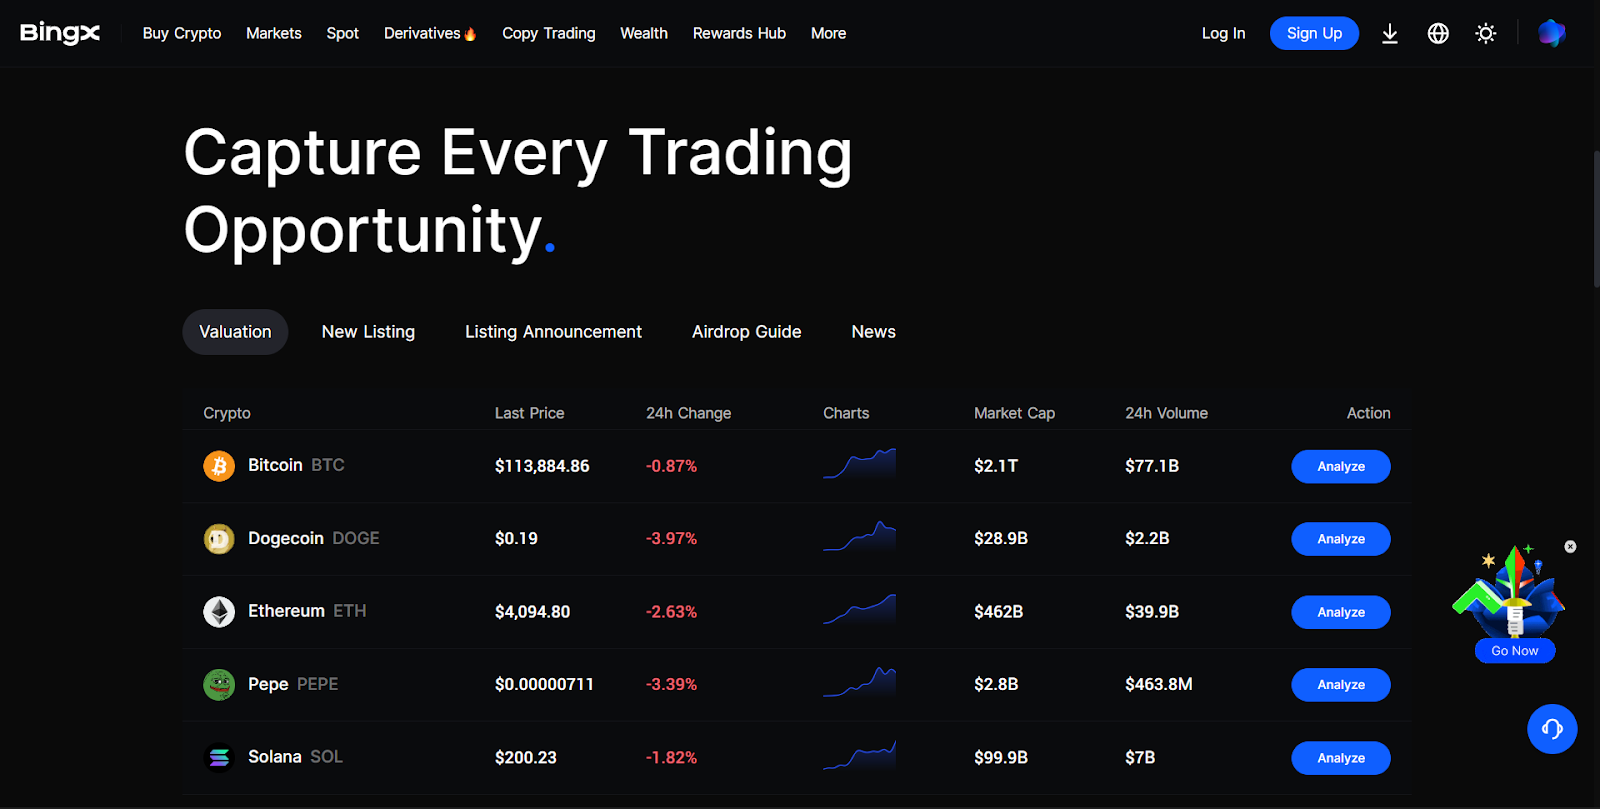Switch to the New Listing tab
The image size is (1600, 809).
(368, 332)
